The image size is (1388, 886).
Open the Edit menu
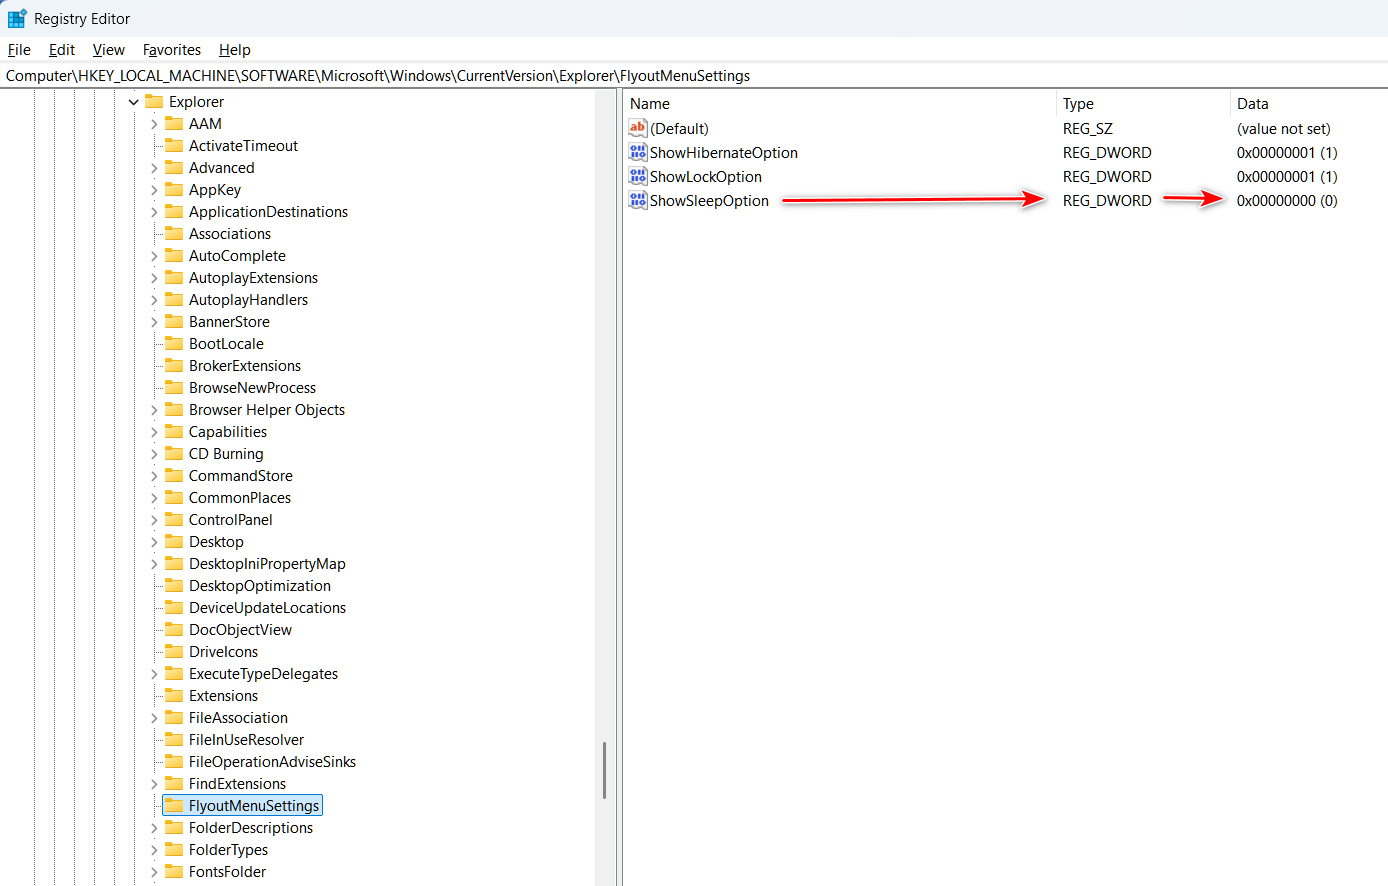click(x=62, y=50)
